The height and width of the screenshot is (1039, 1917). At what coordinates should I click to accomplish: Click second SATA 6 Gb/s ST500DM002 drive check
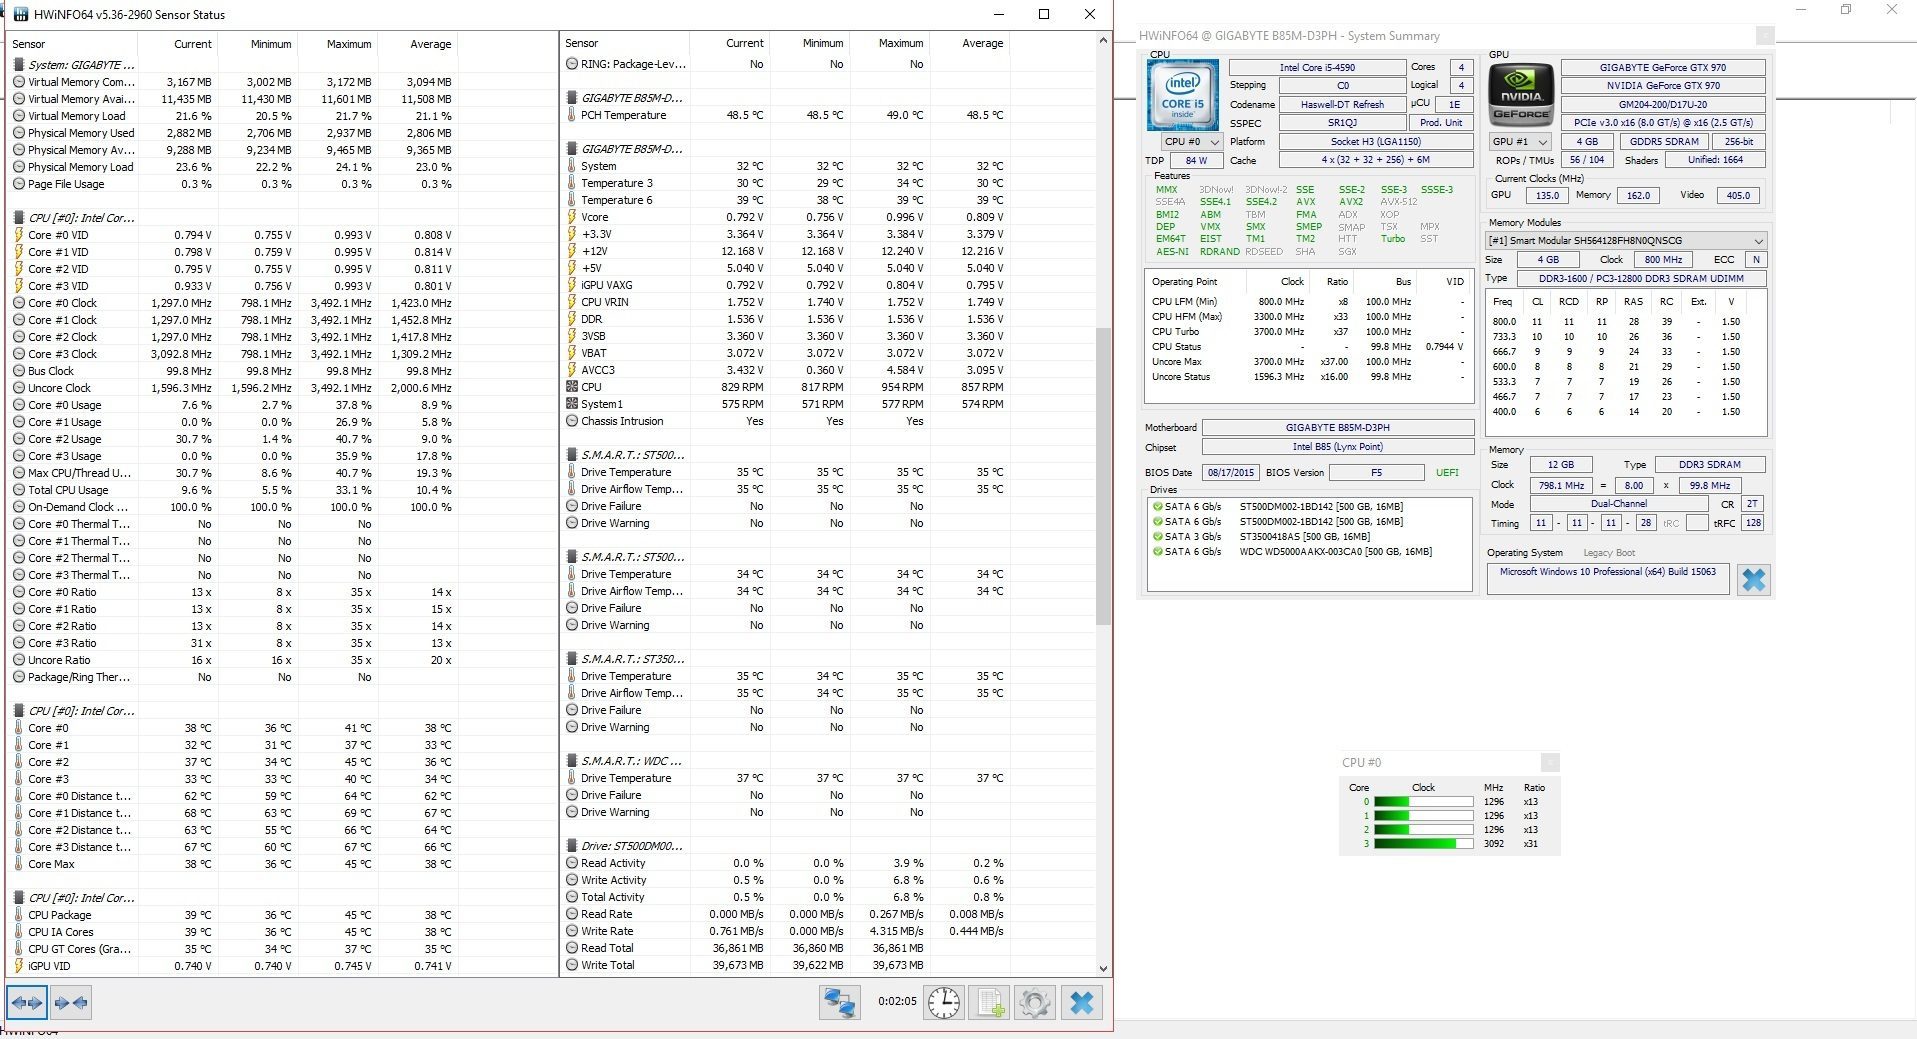pyautogui.click(x=1157, y=521)
